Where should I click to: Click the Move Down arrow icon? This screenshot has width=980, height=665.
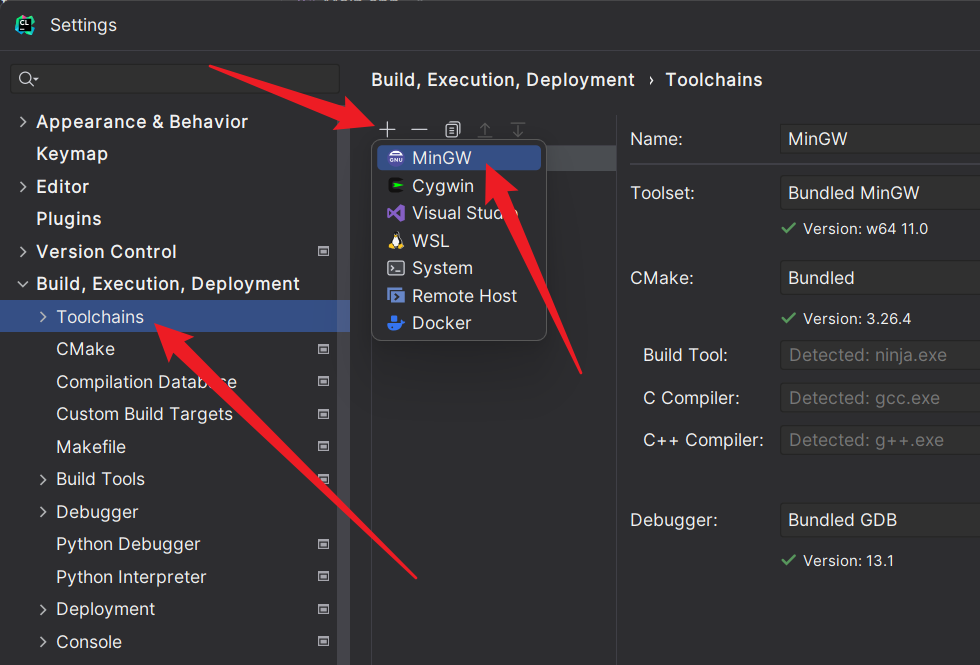coord(518,130)
